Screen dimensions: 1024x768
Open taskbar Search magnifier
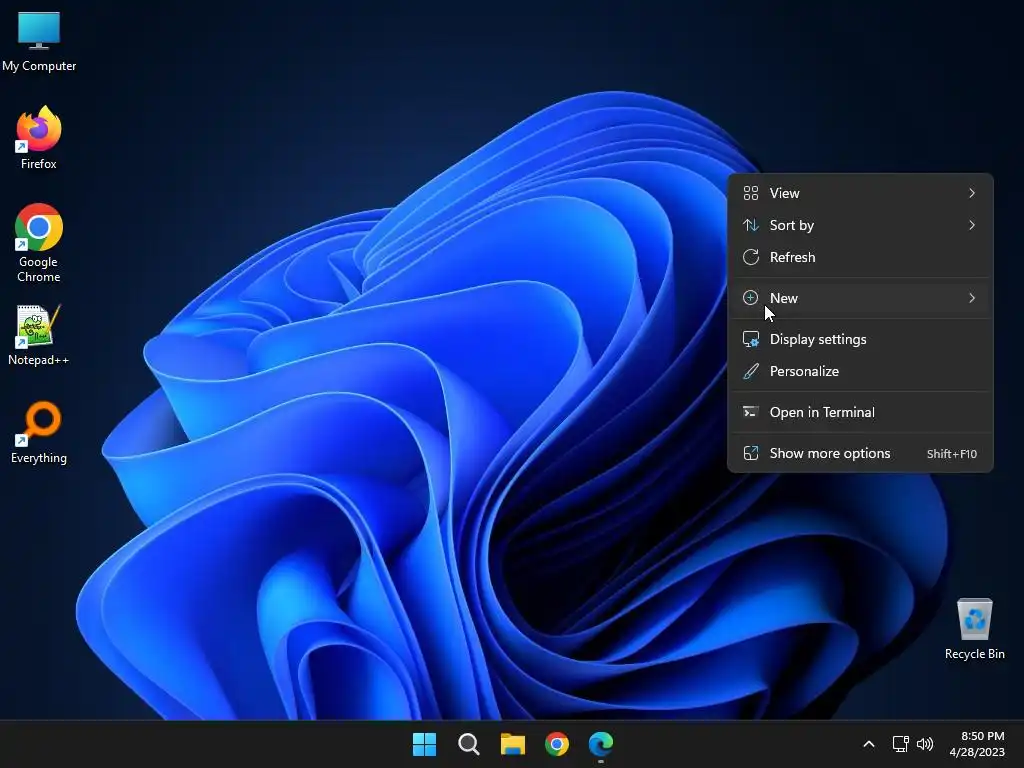point(469,744)
